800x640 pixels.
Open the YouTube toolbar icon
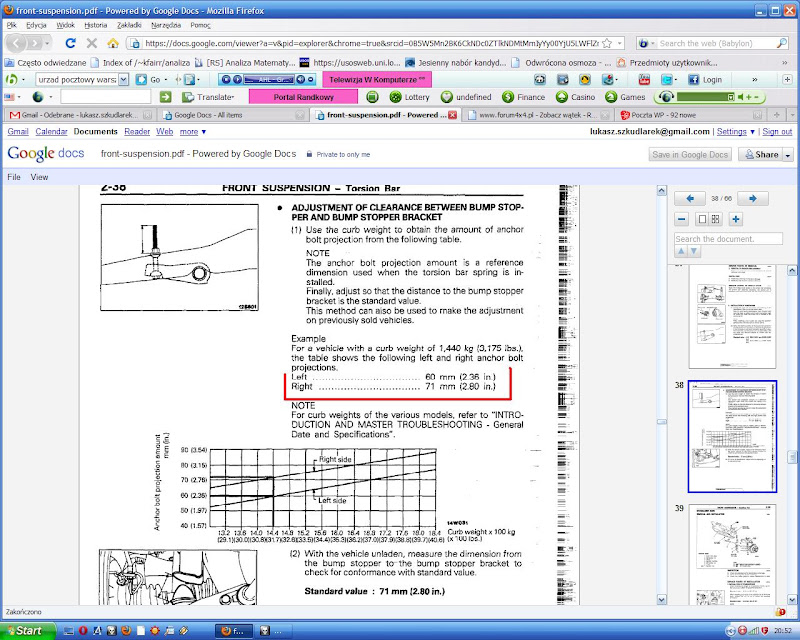(644, 80)
